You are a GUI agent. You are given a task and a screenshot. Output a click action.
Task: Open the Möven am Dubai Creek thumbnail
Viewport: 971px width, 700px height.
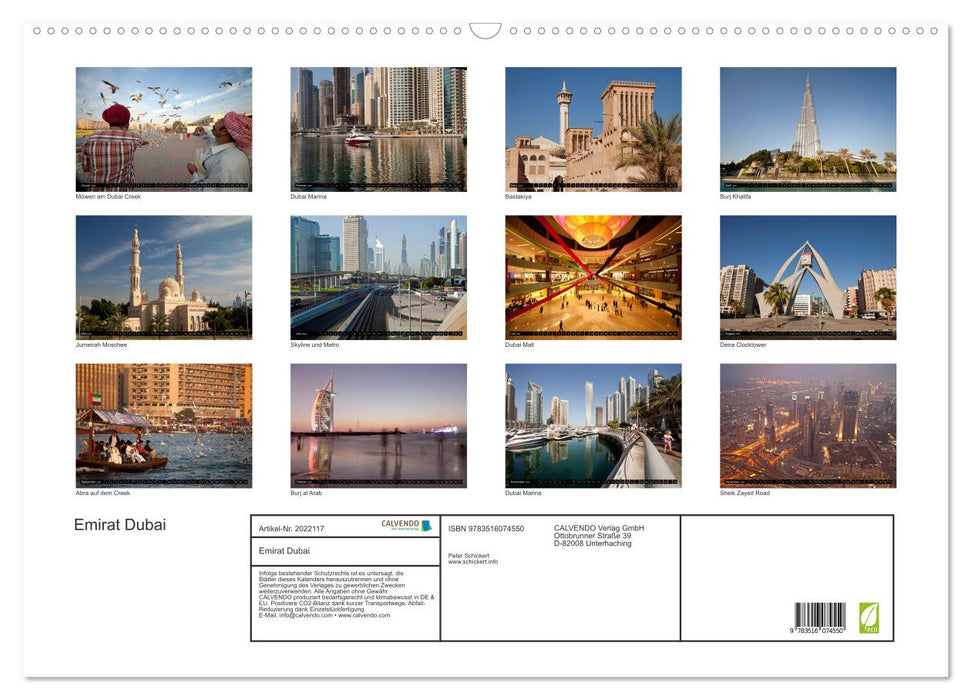click(164, 128)
